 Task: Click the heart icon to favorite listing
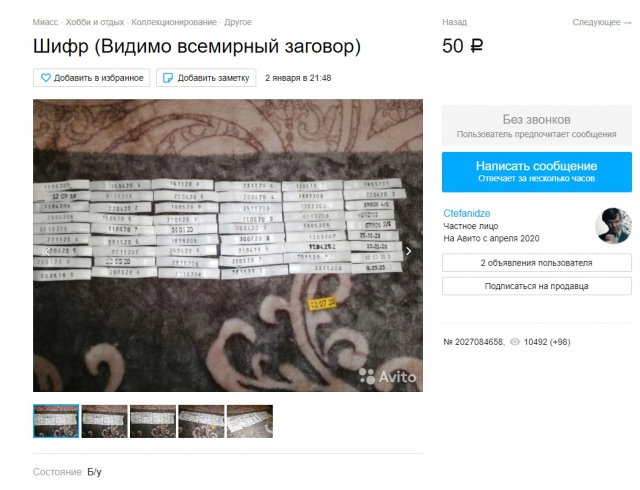[46, 78]
